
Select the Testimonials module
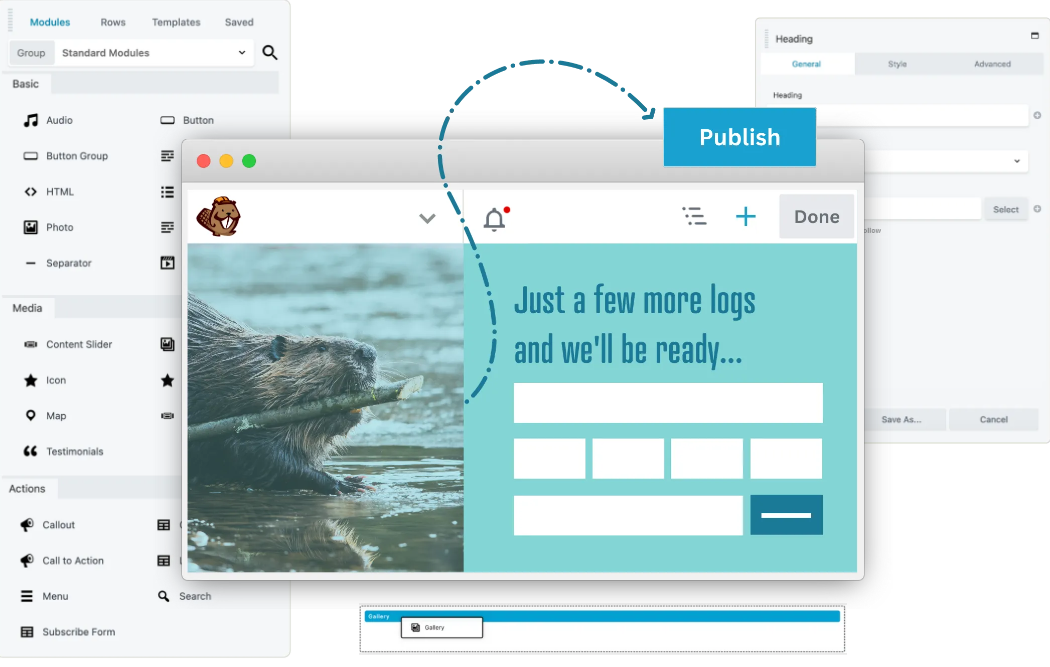point(63,451)
